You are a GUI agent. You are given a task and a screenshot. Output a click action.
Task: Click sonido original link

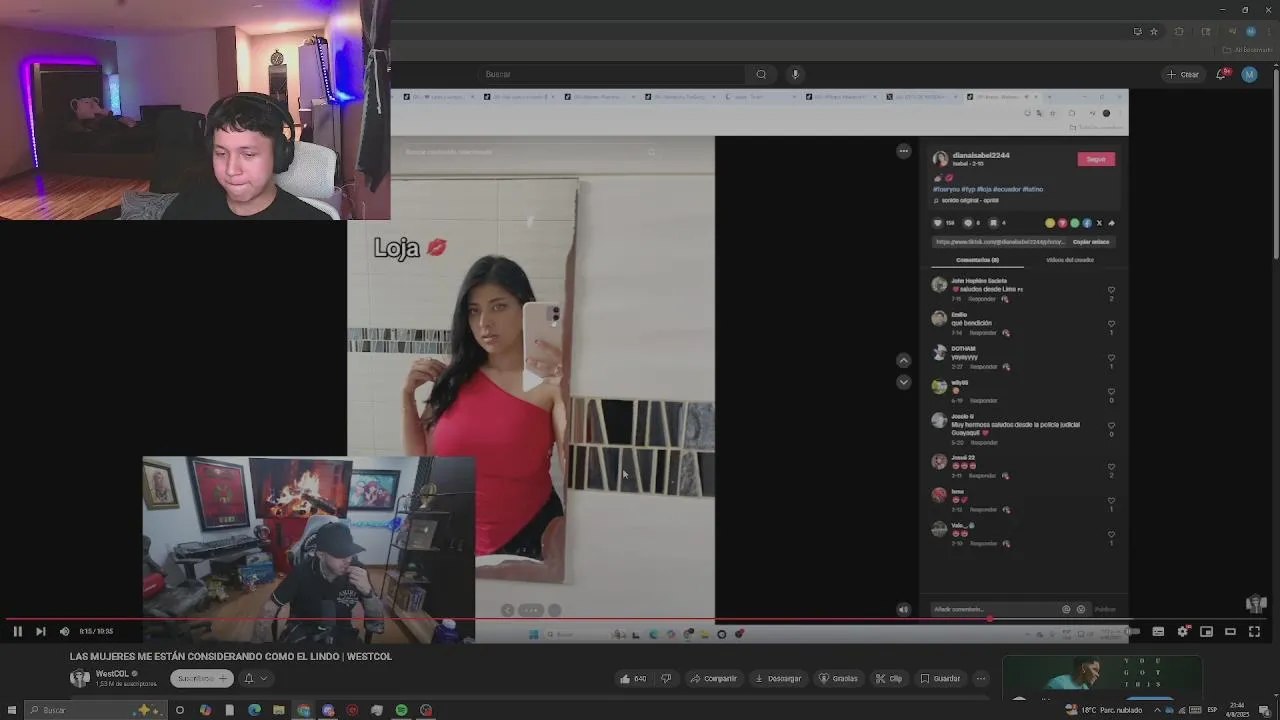pyautogui.click(x=970, y=200)
